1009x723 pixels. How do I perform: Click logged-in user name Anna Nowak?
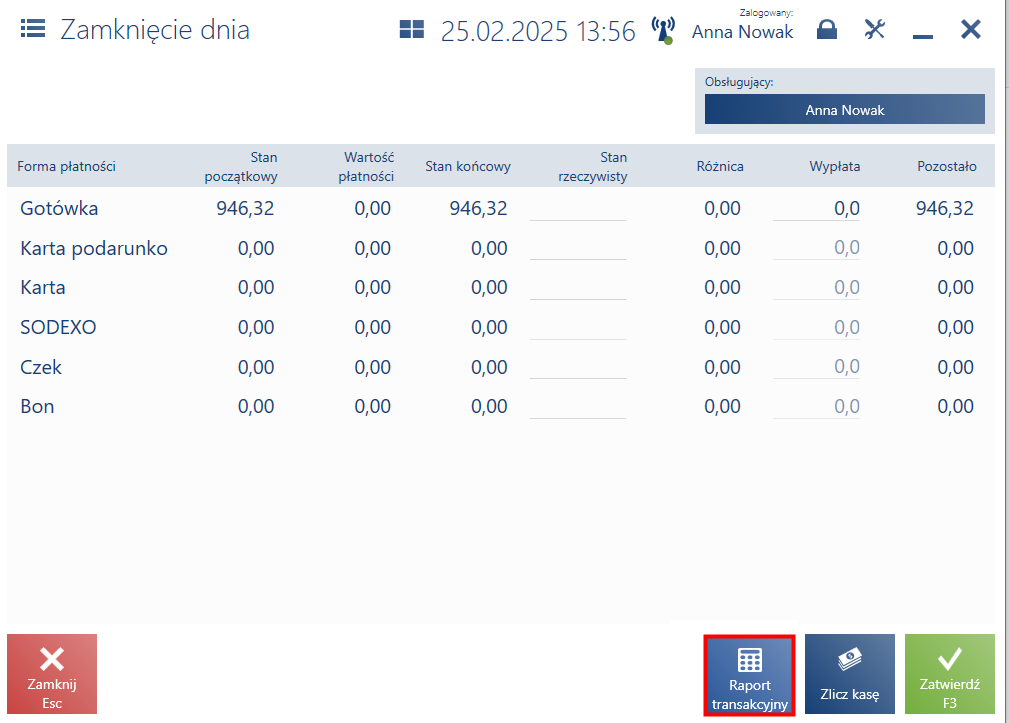pos(743,32)
